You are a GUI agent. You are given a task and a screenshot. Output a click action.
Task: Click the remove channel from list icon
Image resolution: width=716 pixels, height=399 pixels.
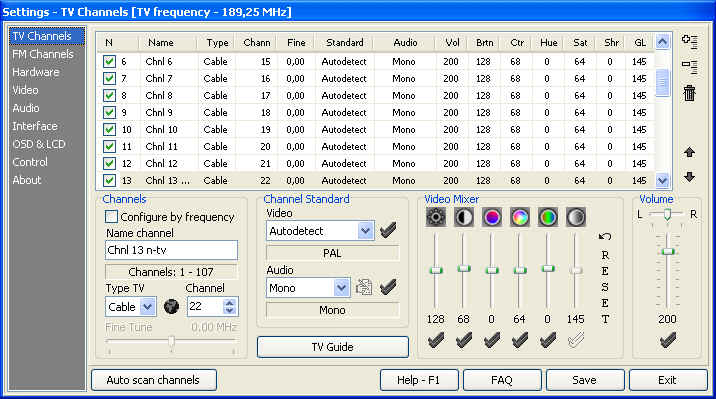(690, 67)
